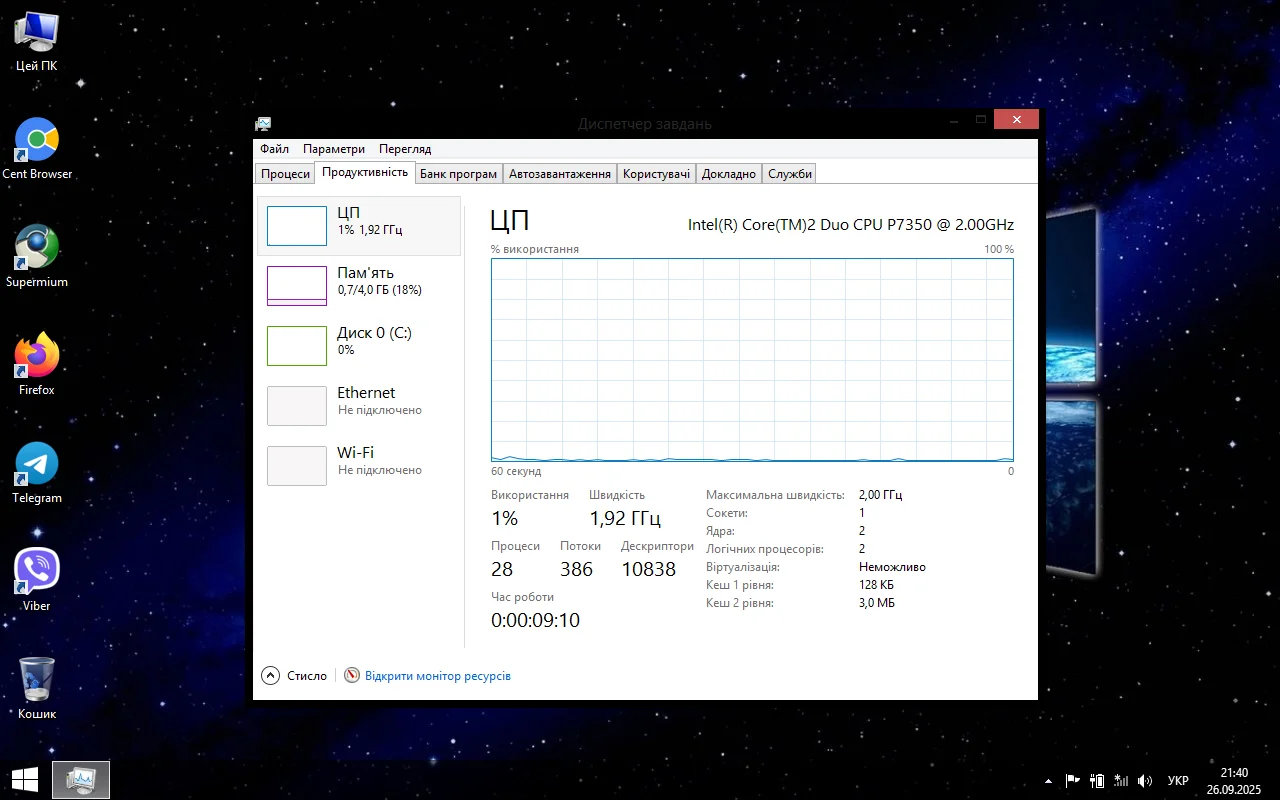
Task: Open the Параметри menu
Action: (334, 149)
